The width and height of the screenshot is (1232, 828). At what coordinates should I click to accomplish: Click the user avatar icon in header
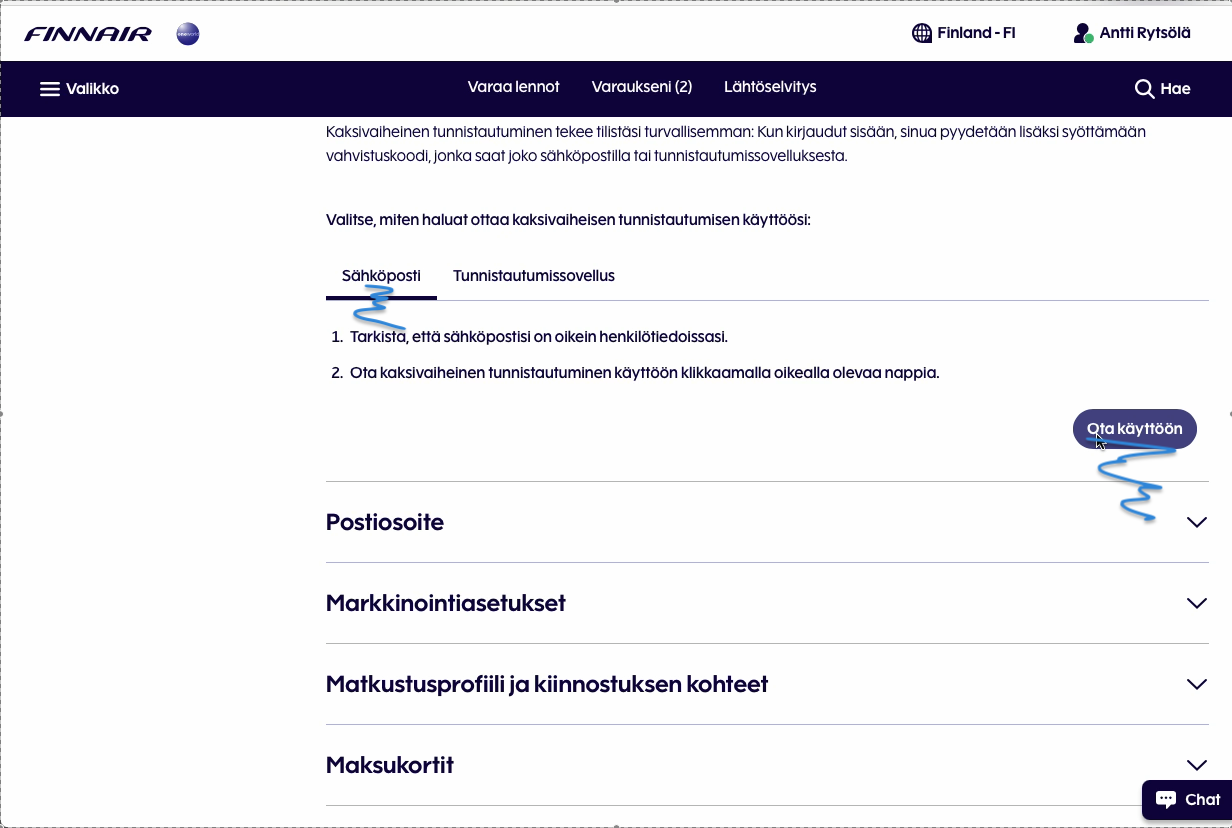[x=1082, y=34]
